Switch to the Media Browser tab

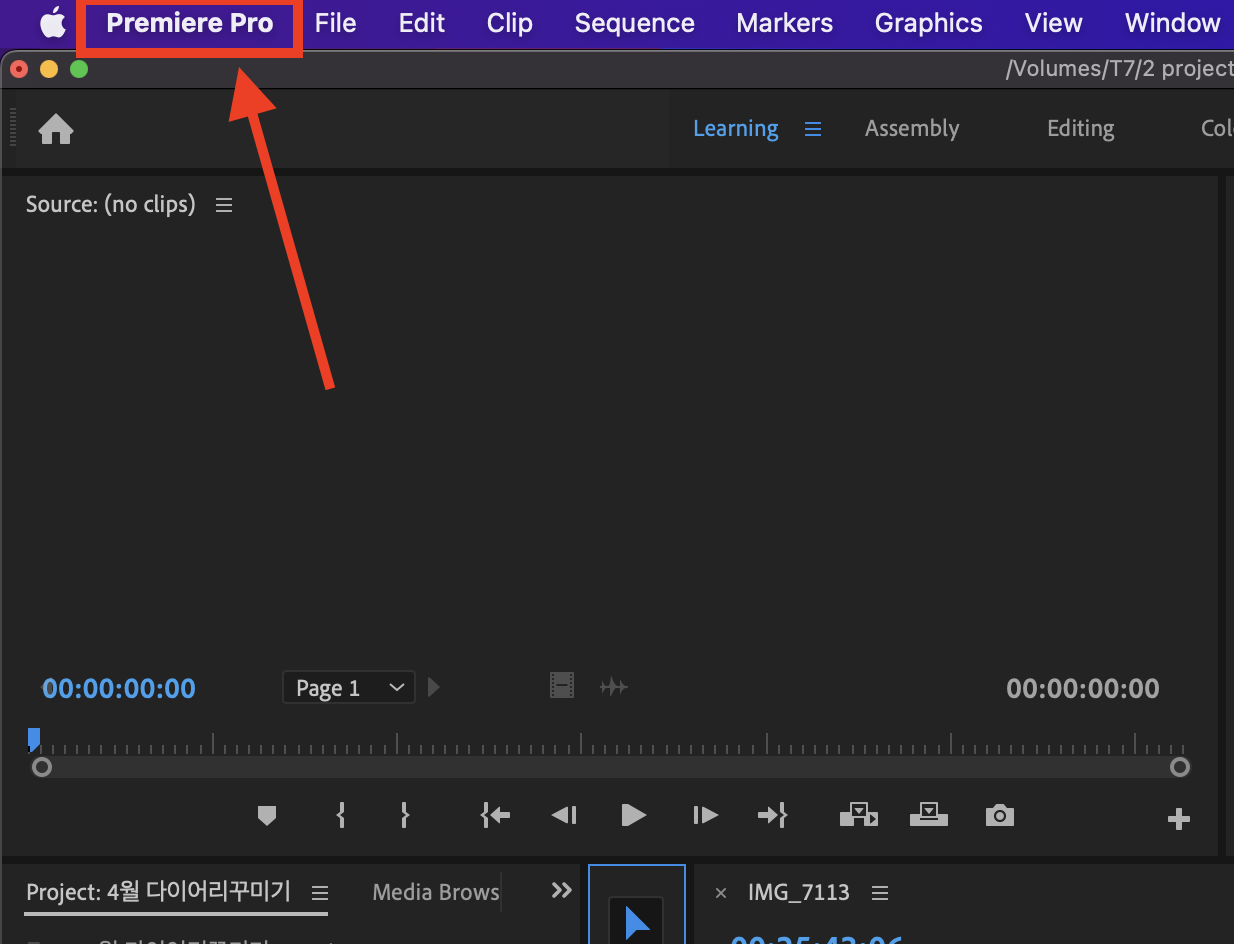pyautogui.click(x=436, y=892)
